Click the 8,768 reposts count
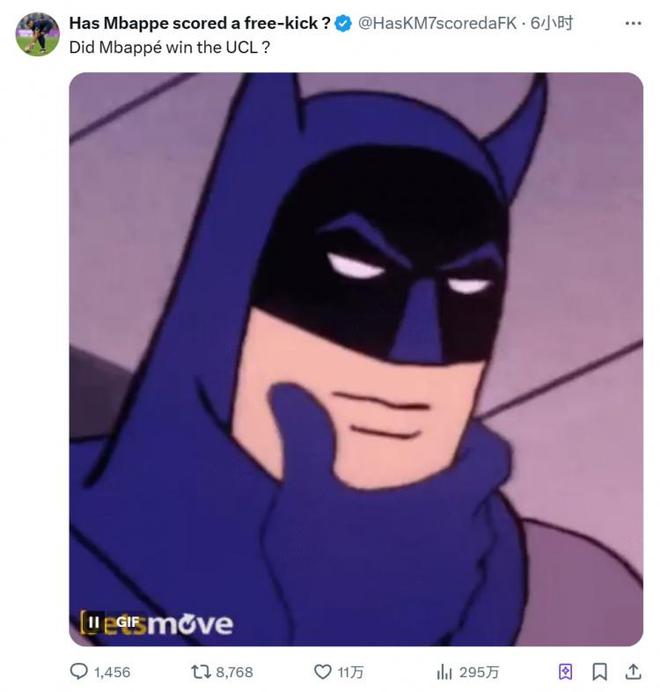Viewport: 660px width, 692px height. 235,672
